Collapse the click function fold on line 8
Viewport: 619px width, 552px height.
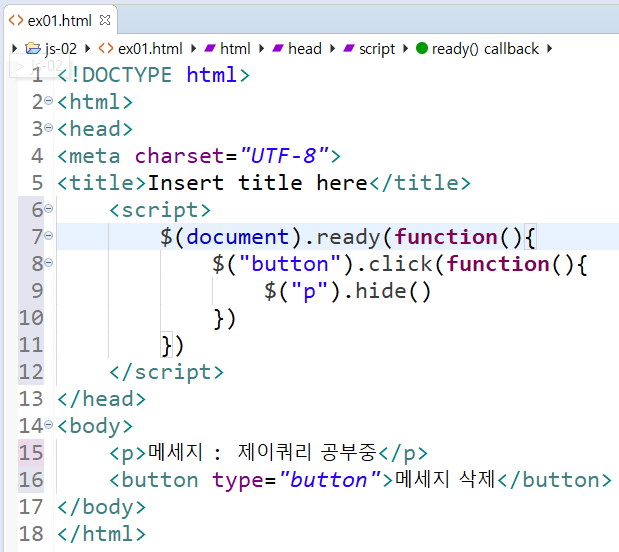pos(49,262)
